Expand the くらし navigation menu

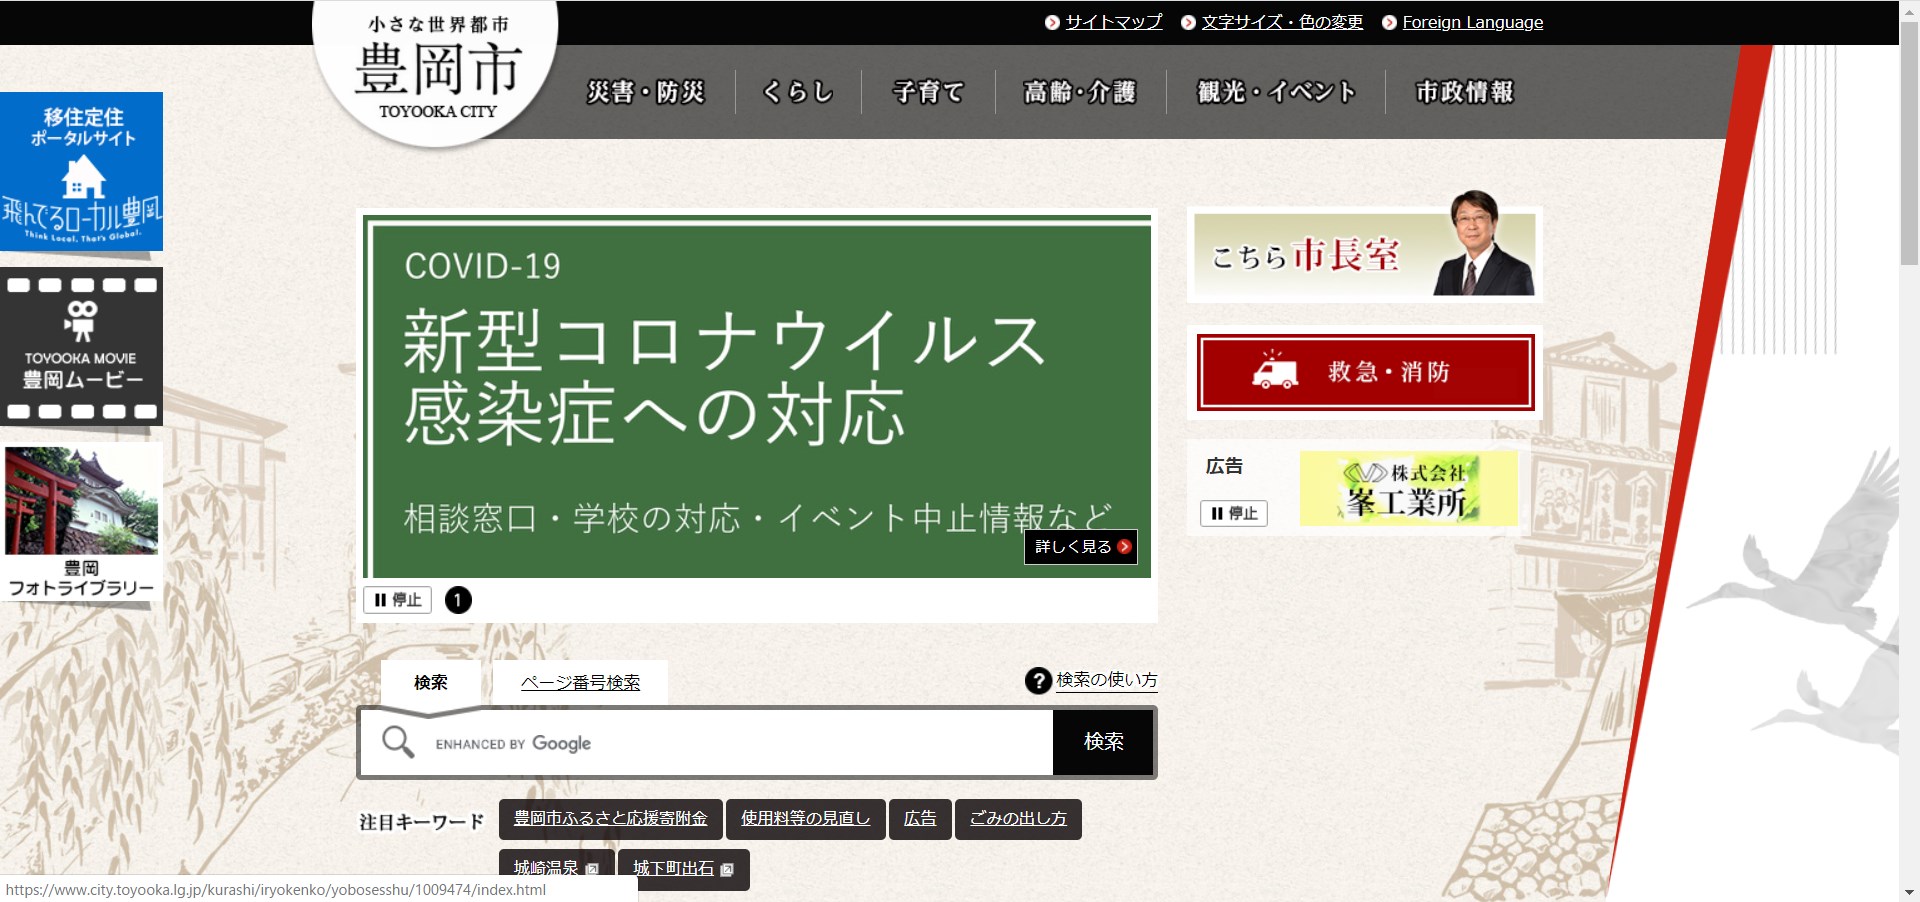[x=798, y=92]
